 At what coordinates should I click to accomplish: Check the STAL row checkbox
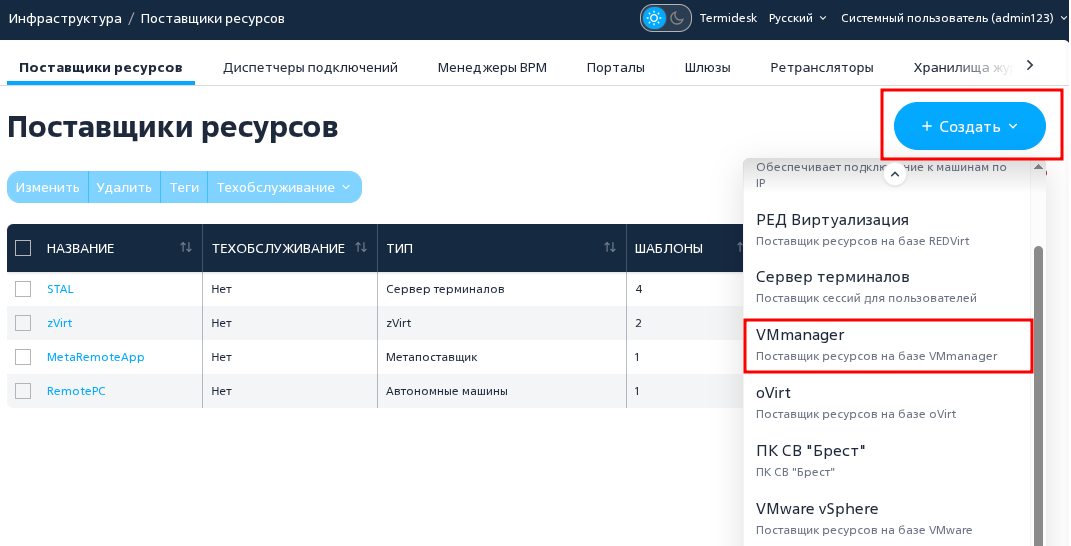click(23, 289)
